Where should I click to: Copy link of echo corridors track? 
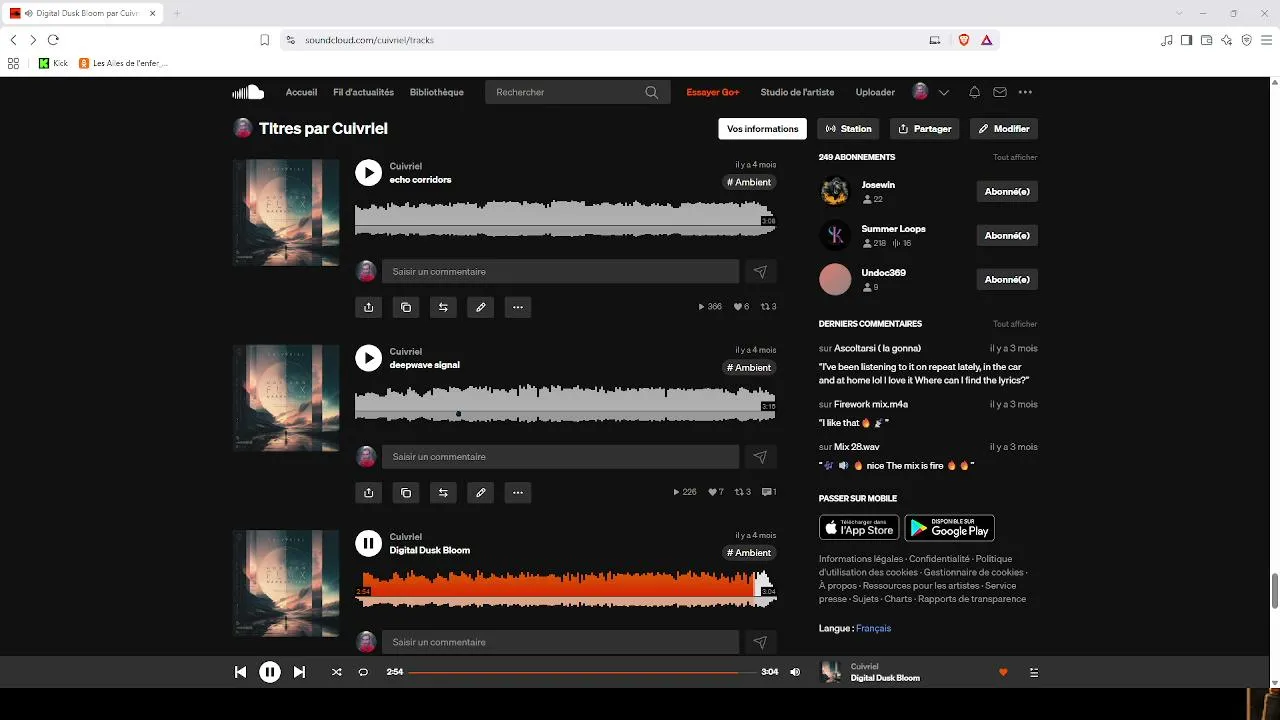(x=406, y=307)
